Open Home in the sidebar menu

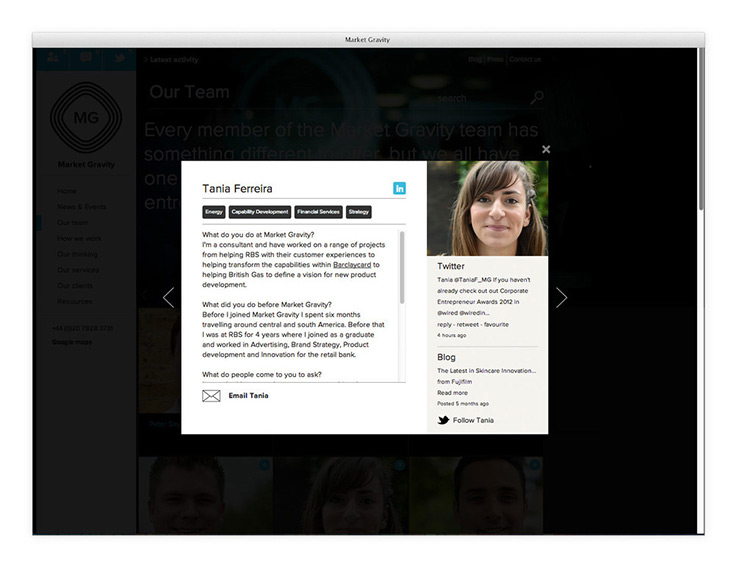[67, 191]
